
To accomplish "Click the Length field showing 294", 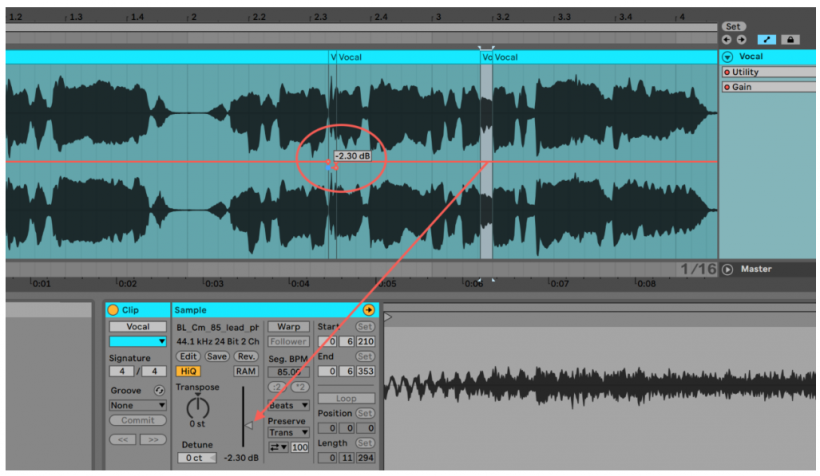I will pos(365,458).
